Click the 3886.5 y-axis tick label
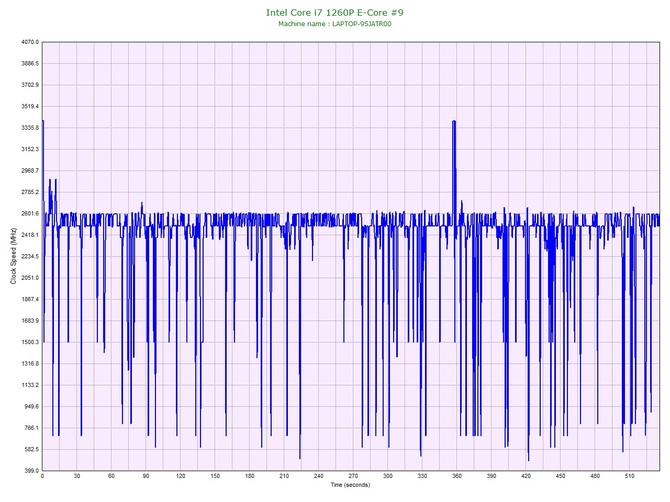The width and height of the screenshot is (670, 502). (x=30, y=64)
